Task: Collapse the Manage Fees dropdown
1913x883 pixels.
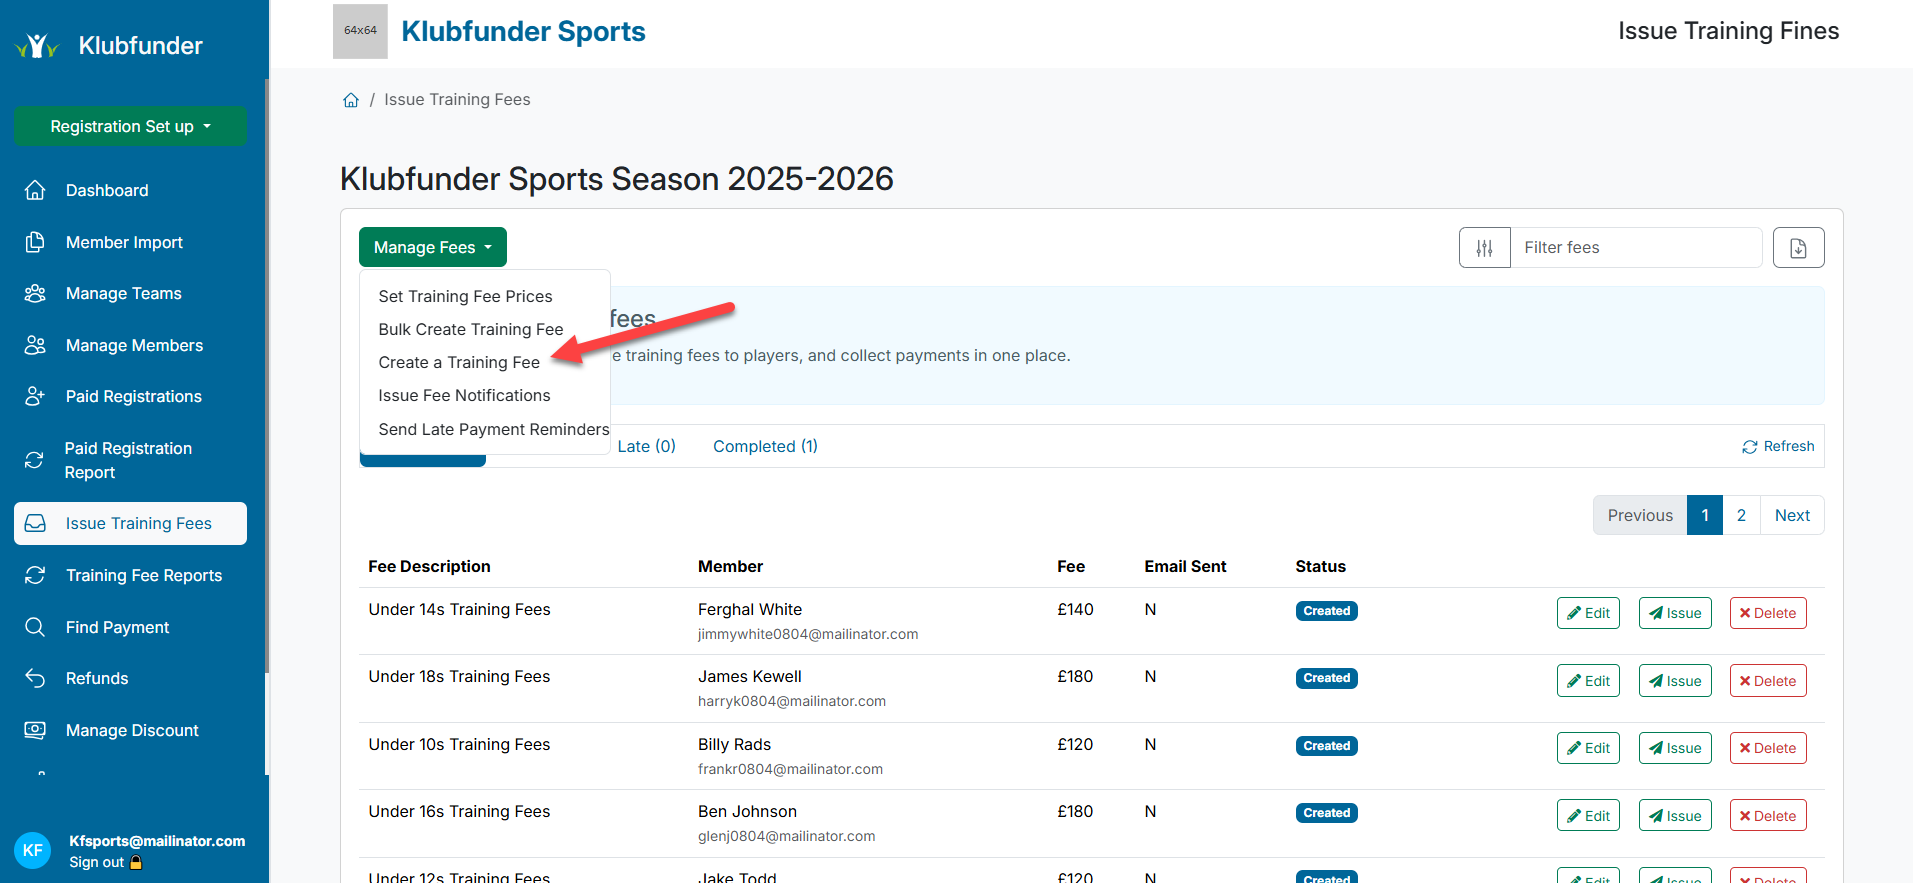Action: pos(432,247)
